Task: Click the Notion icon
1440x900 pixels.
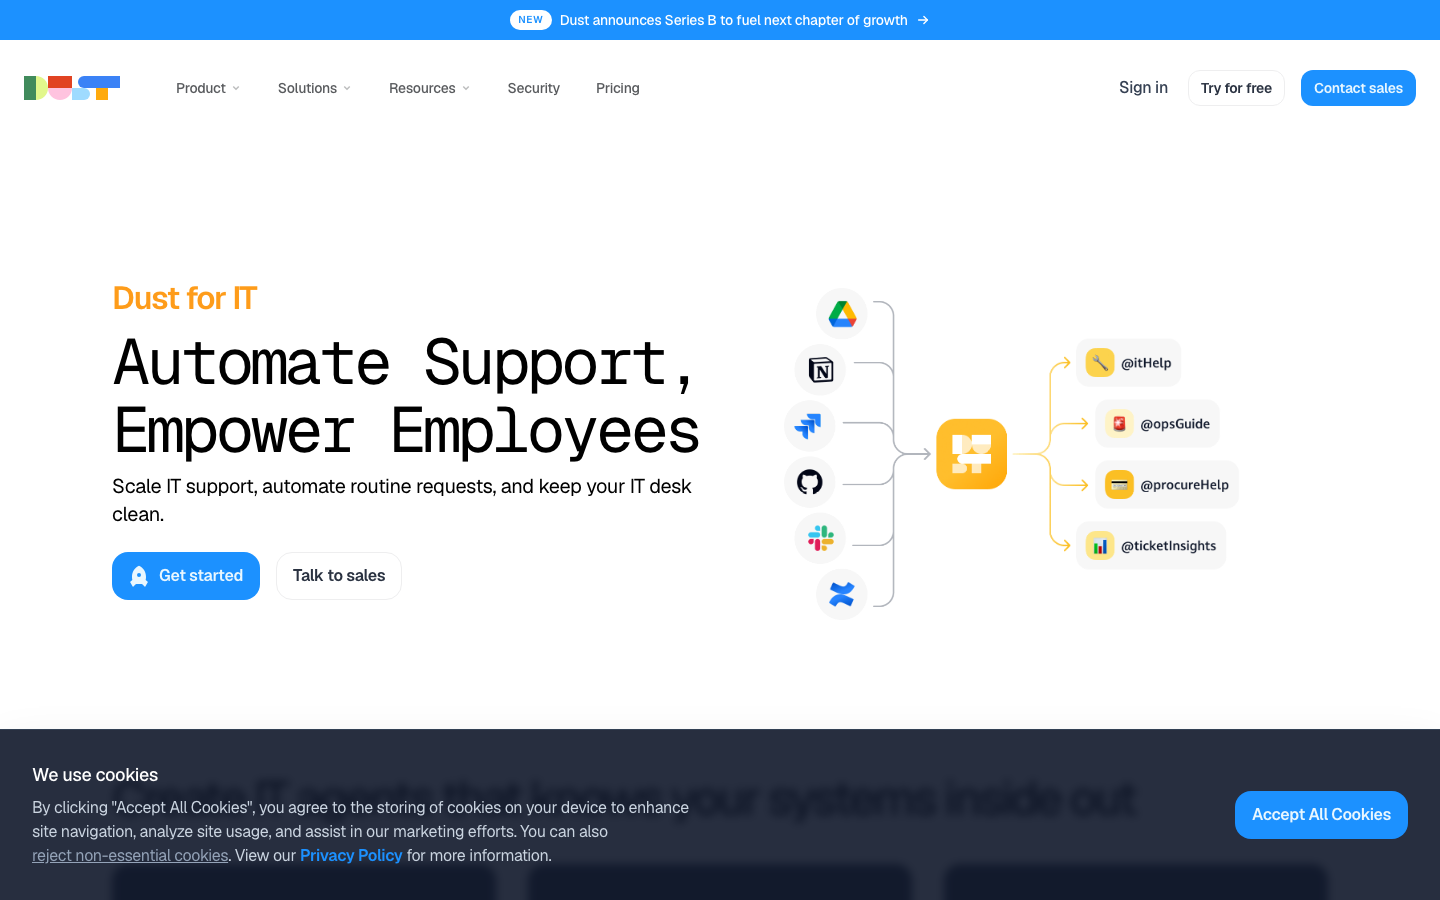Action: (820, 370)
